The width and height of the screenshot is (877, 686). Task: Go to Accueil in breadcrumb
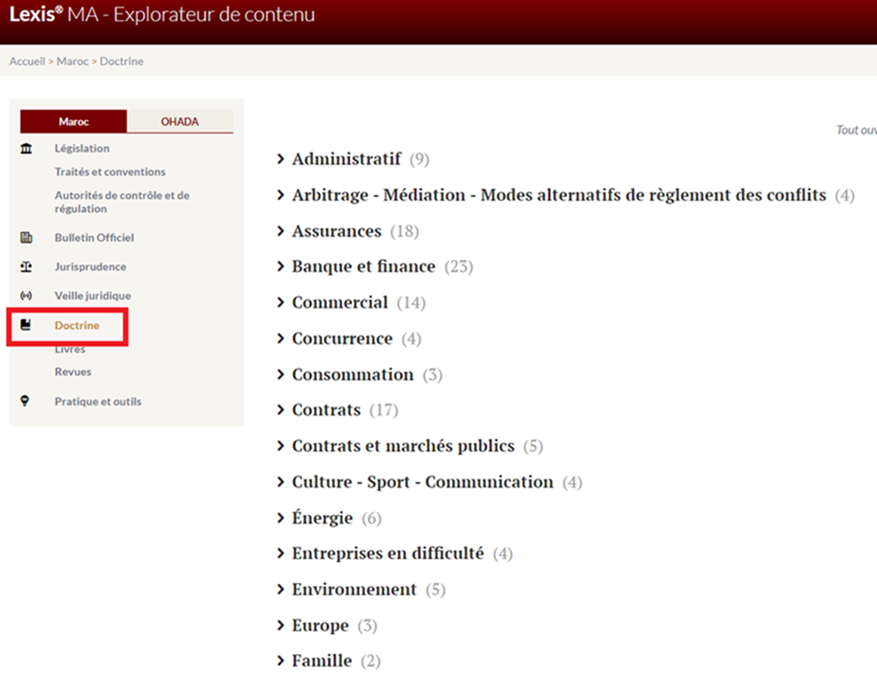pyautogui.click(x=27, y=61)
